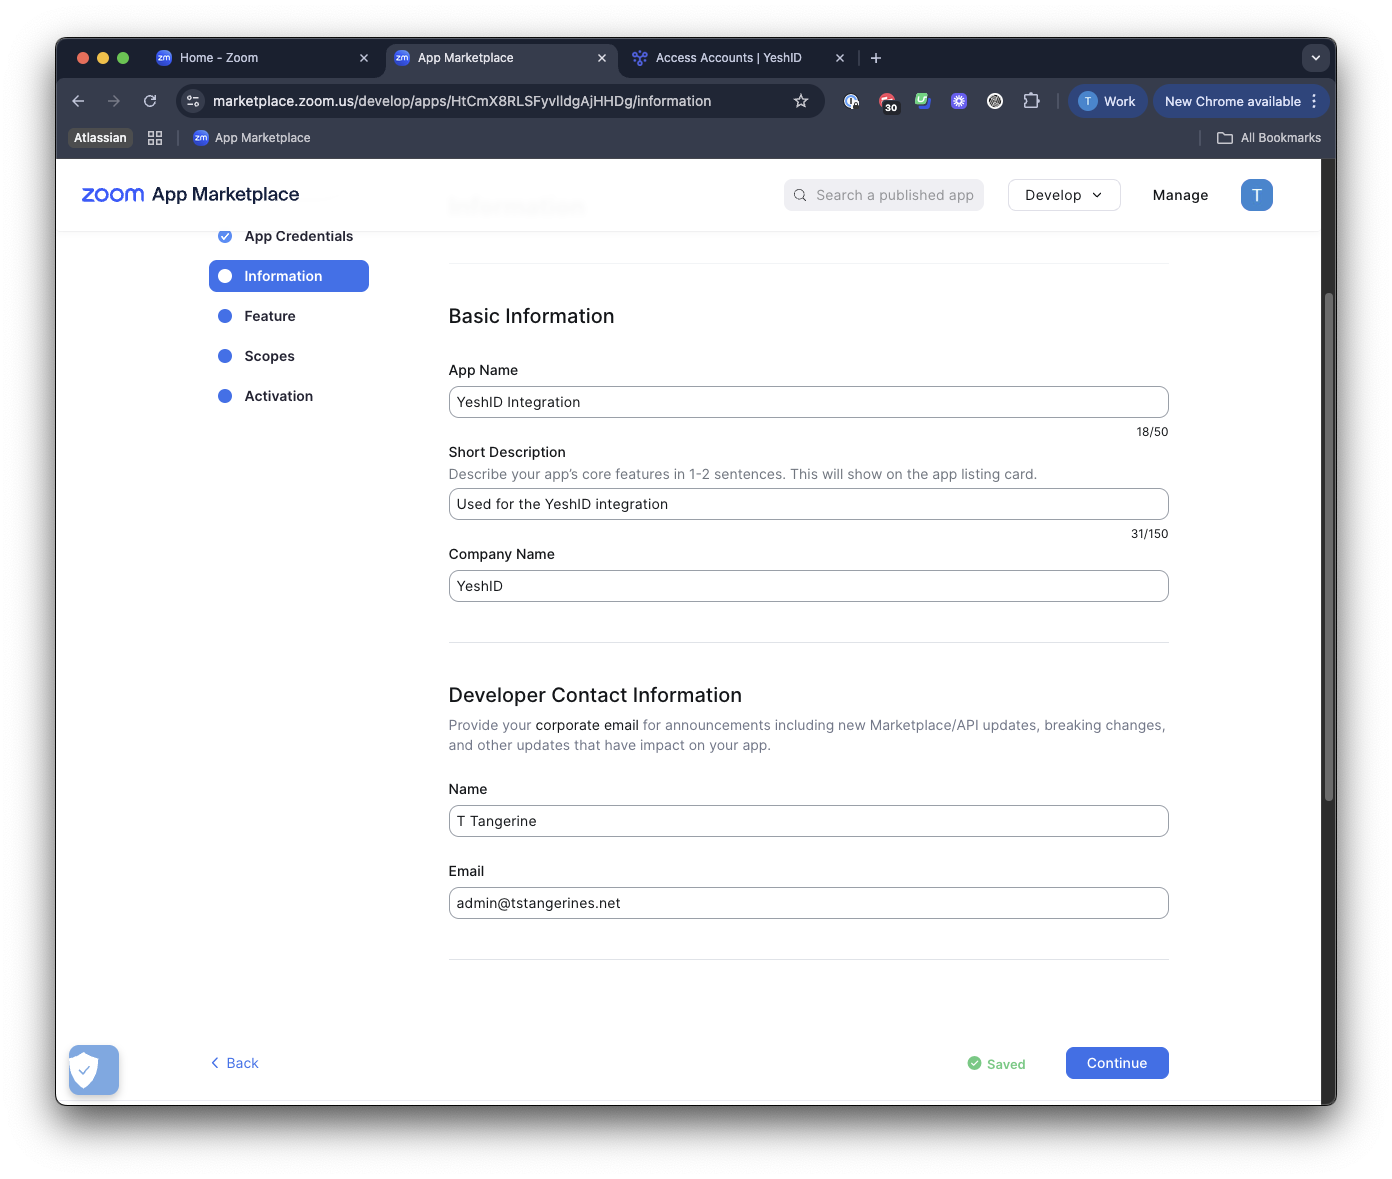The image size is (1392, 1179).
Task: Click the page vertical scrollbar
Action: pyautogui.click(x=1329, y=547)
